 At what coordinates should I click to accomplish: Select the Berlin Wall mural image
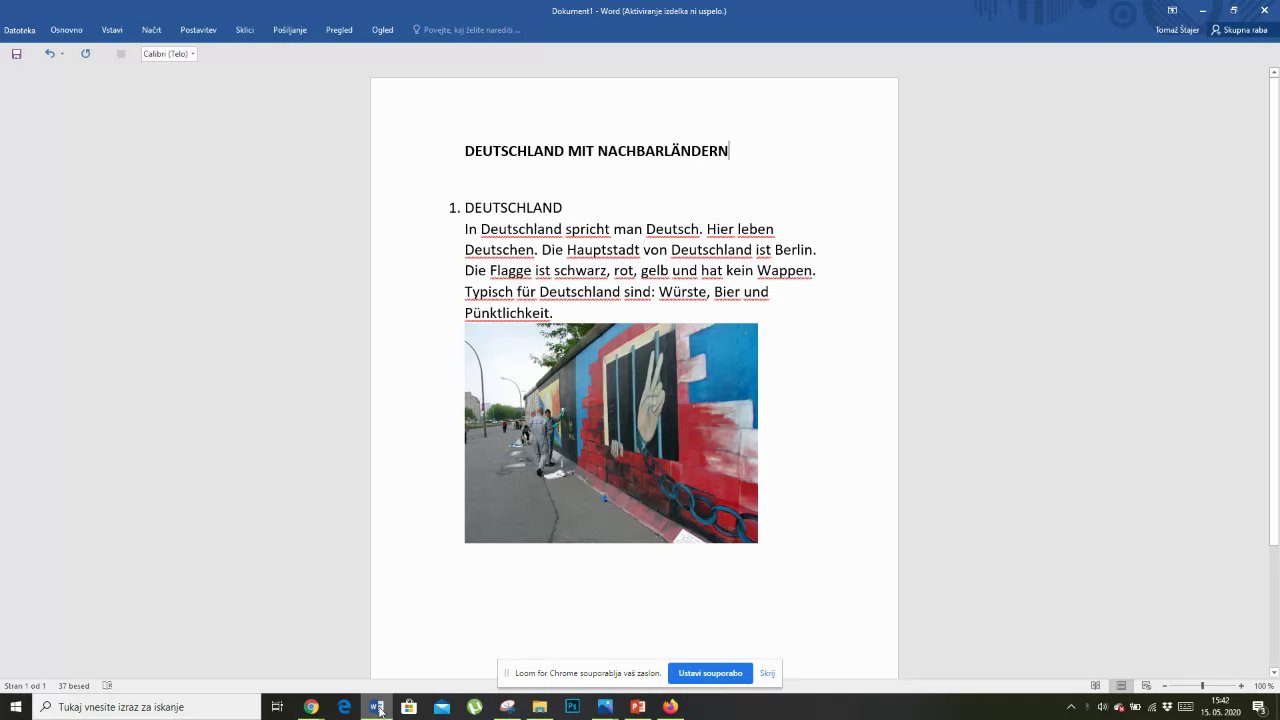pyautogui.click(x=611, y=433)
